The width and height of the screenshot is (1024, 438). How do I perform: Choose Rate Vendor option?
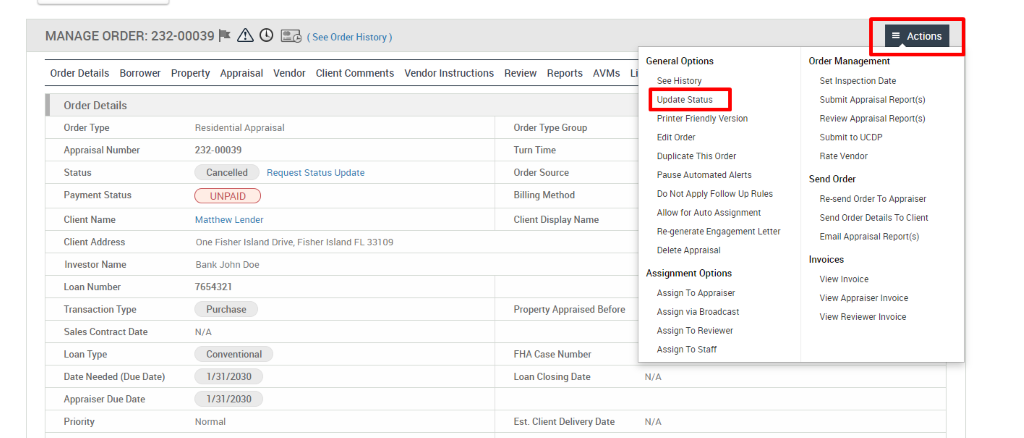(x=844, y=157)
